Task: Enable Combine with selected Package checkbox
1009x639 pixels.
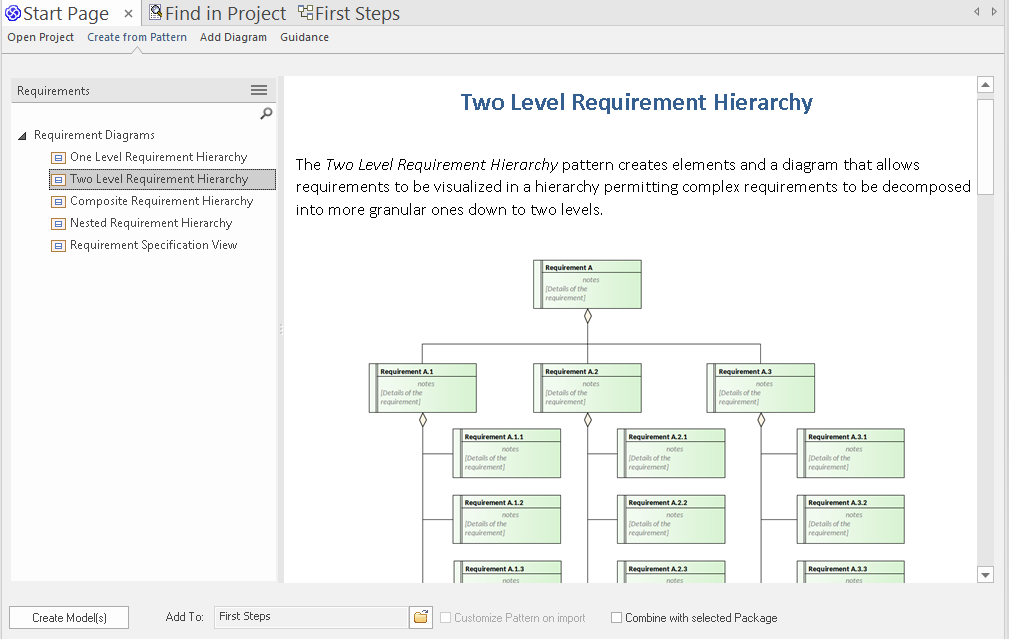Action: pos(616,618)
